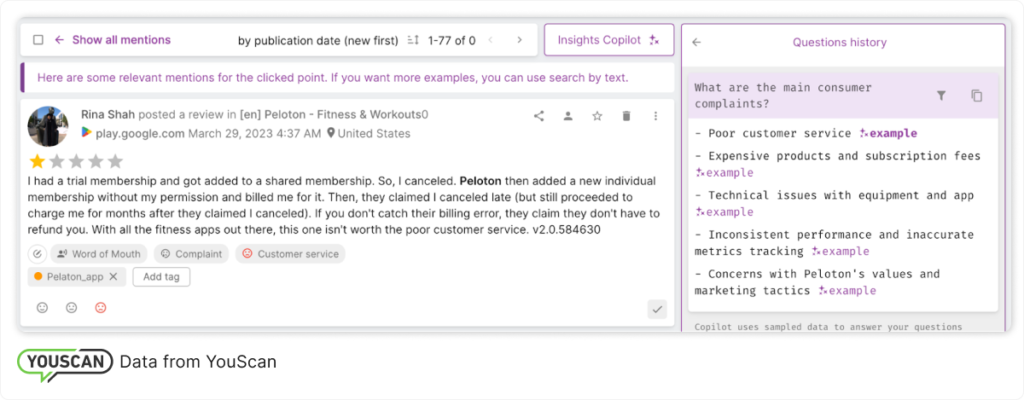
Task: Copy the Copilot question answer
Action: point(976,95)
